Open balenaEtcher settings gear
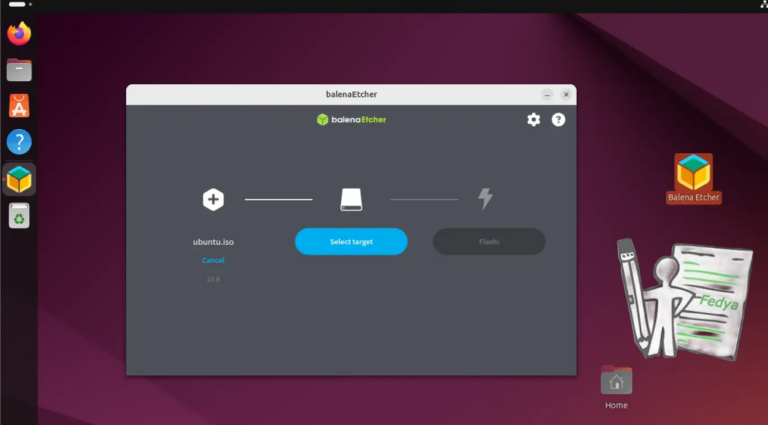768x425 pixels. (533, 119)
